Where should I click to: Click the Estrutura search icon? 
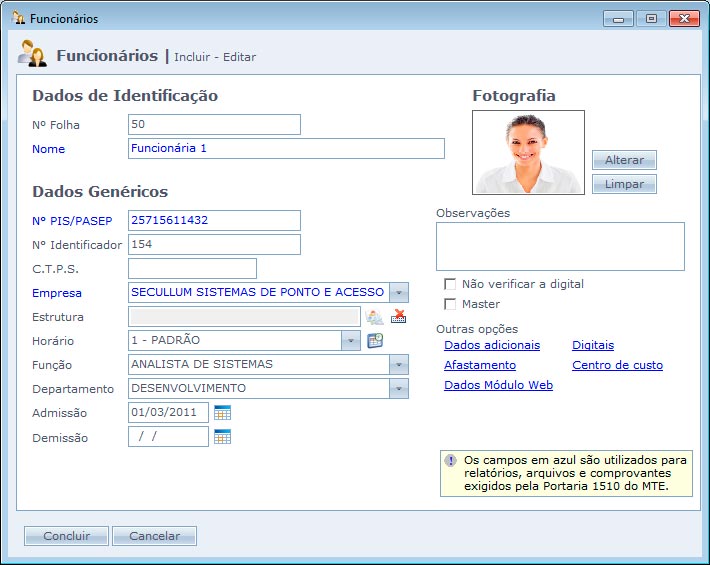pos(375,317)
